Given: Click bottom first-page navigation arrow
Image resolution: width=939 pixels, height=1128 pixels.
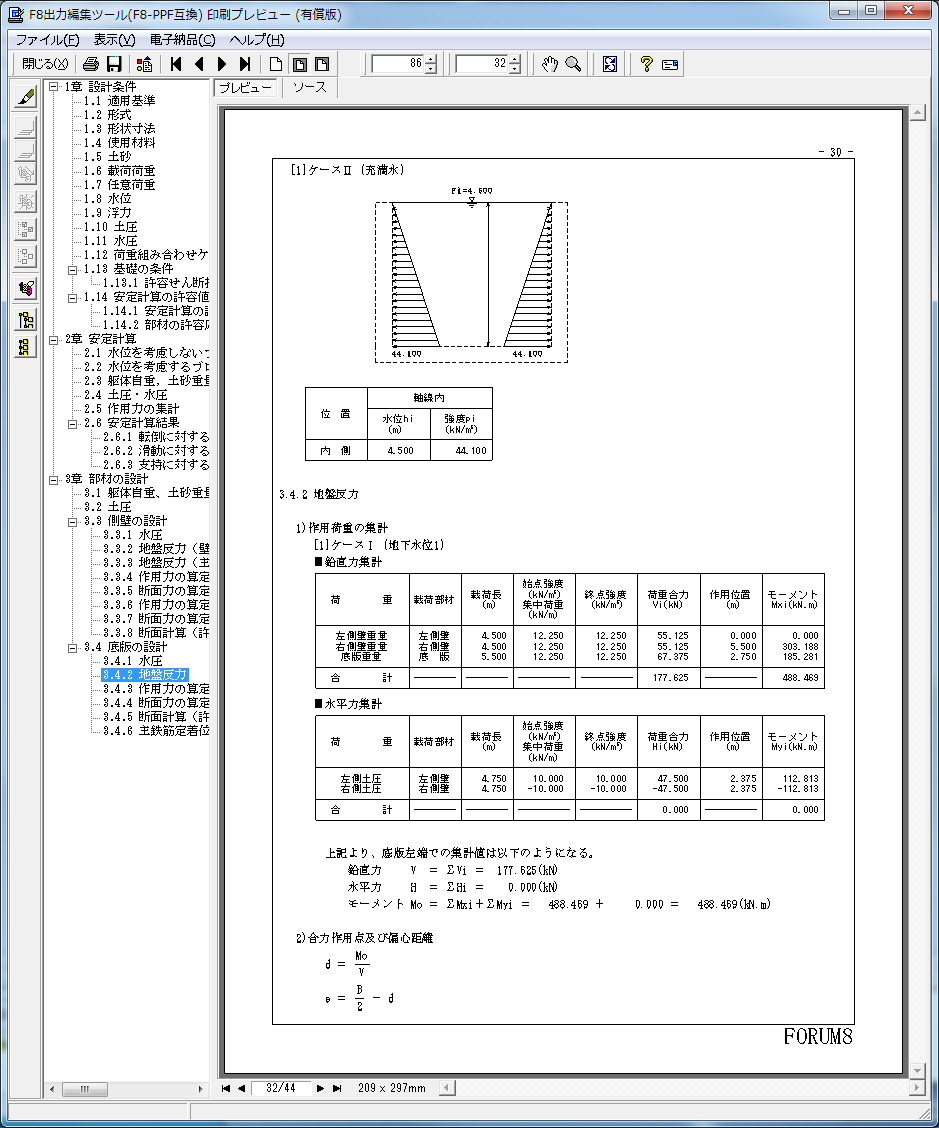Looking at the screenshot, I should (x=226, y=1088).
